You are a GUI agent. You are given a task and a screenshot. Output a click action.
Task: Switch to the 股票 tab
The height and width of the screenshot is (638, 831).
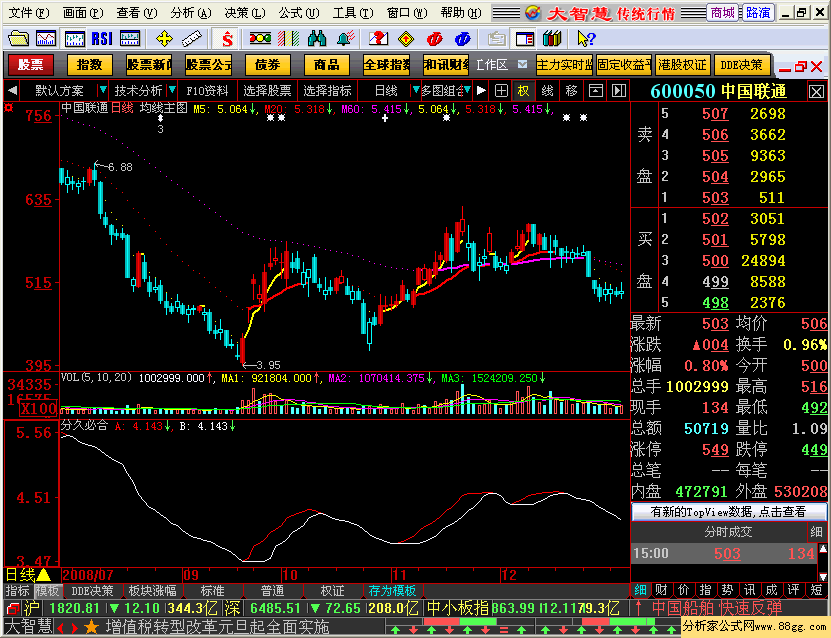[x=30, y=65]
